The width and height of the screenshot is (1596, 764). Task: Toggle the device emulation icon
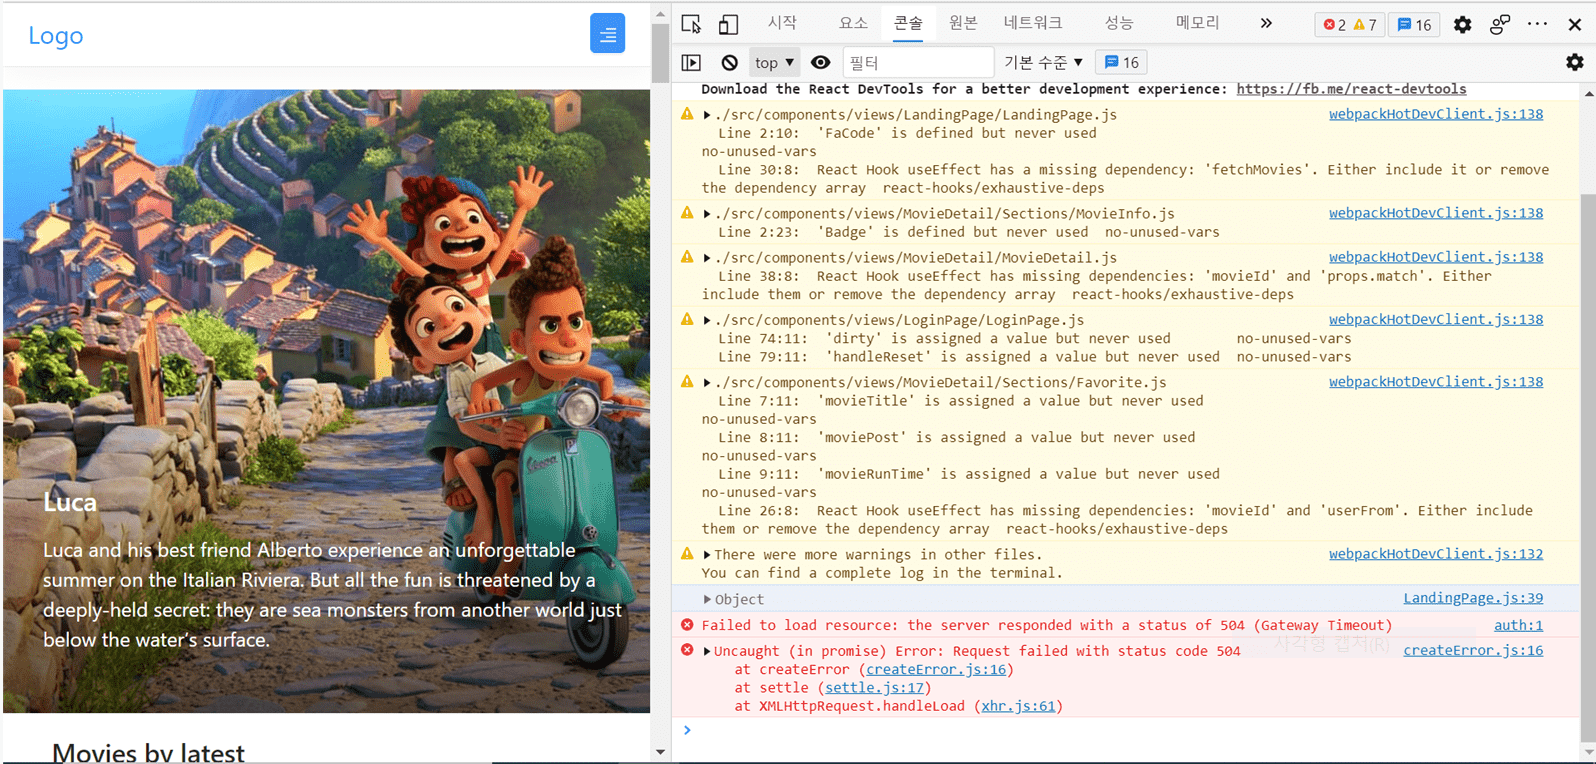coord(729,24)
